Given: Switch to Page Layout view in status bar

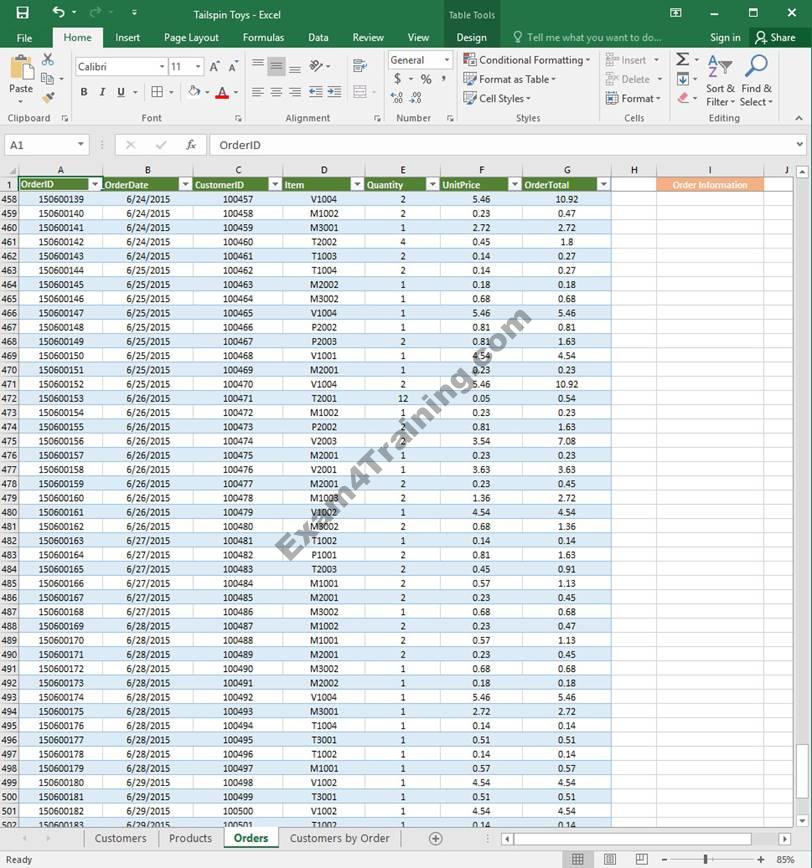Looking at the screenshot, I should [610, 859].
